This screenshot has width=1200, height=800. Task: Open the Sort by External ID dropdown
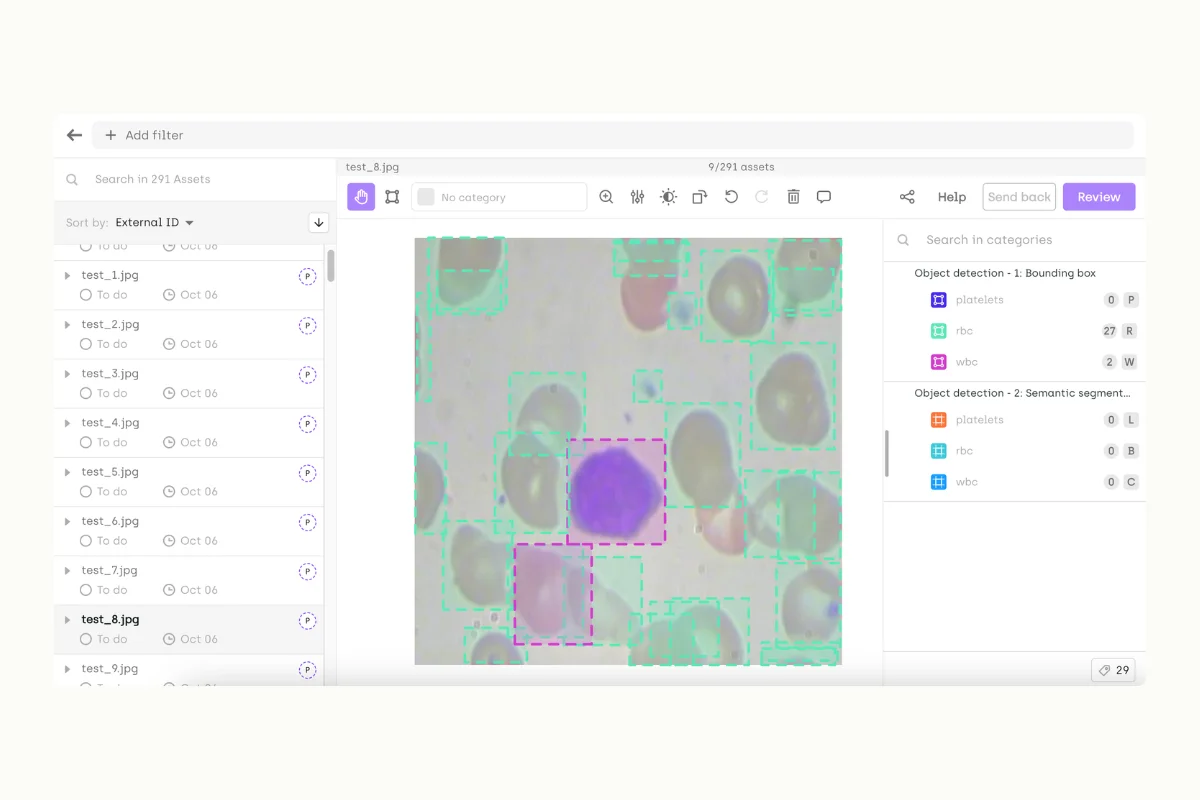[x=155, y=222]
